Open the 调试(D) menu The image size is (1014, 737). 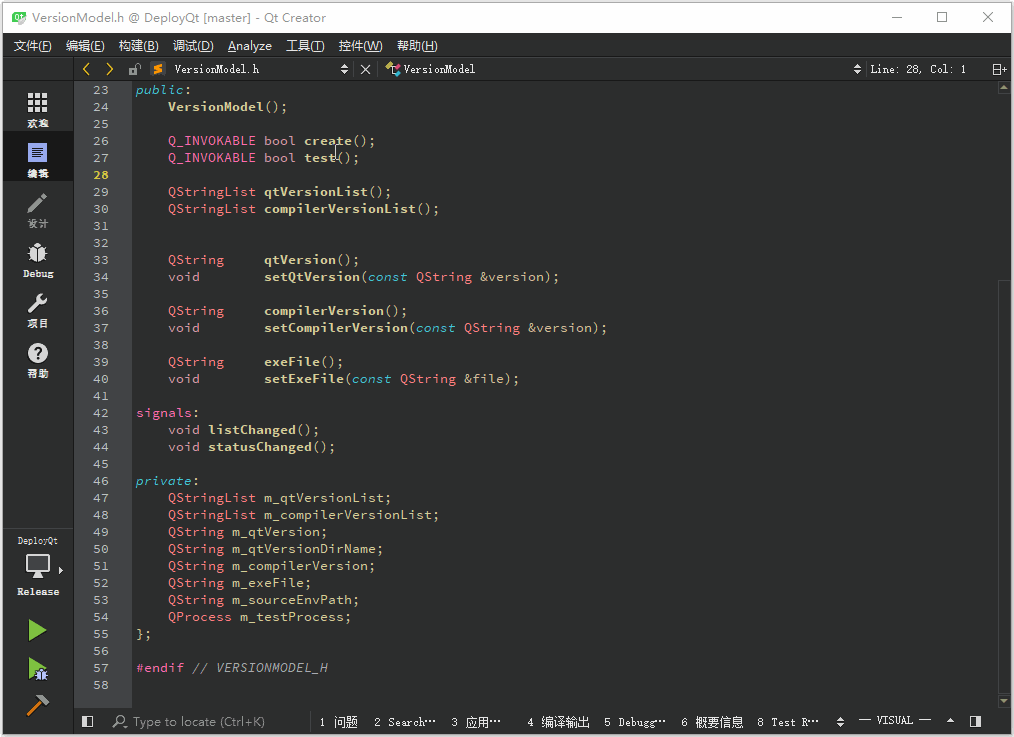coord(193,46)
